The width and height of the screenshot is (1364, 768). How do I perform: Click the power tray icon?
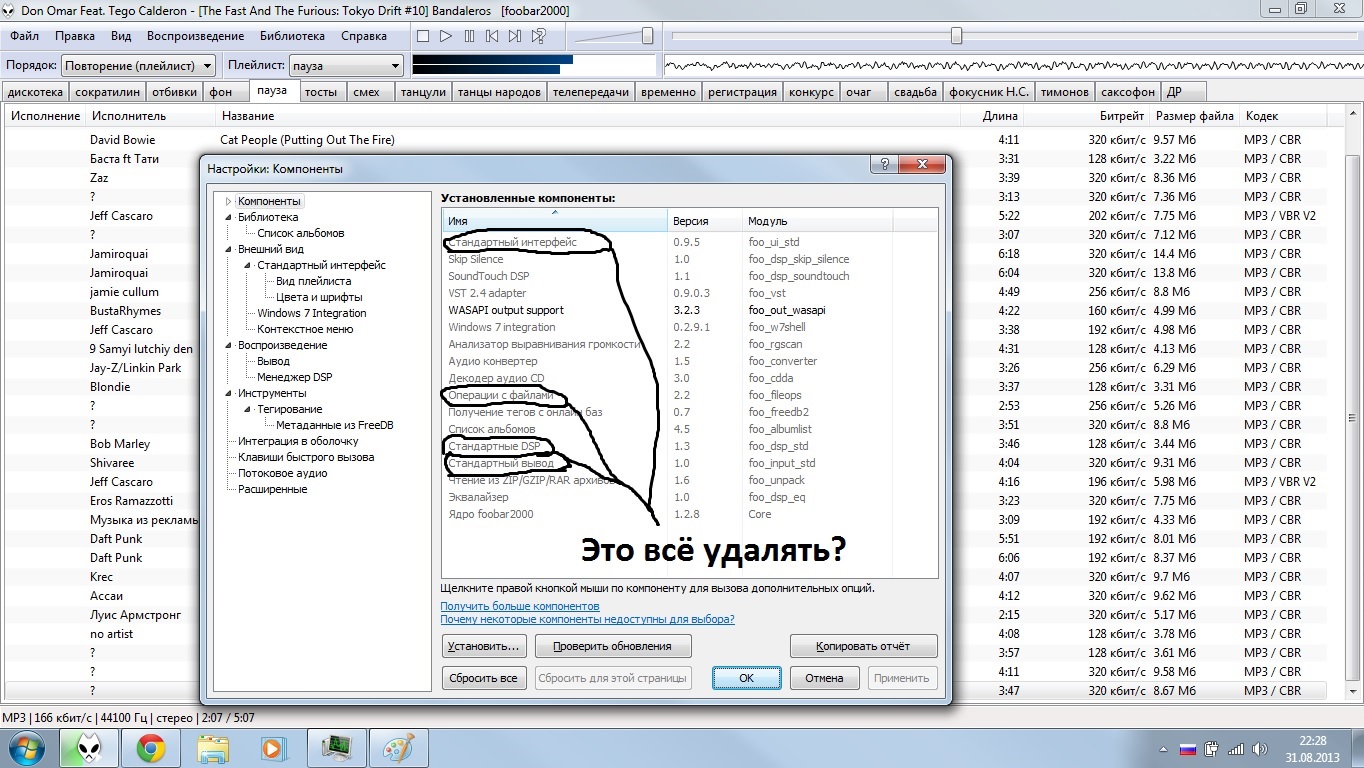1213,749
